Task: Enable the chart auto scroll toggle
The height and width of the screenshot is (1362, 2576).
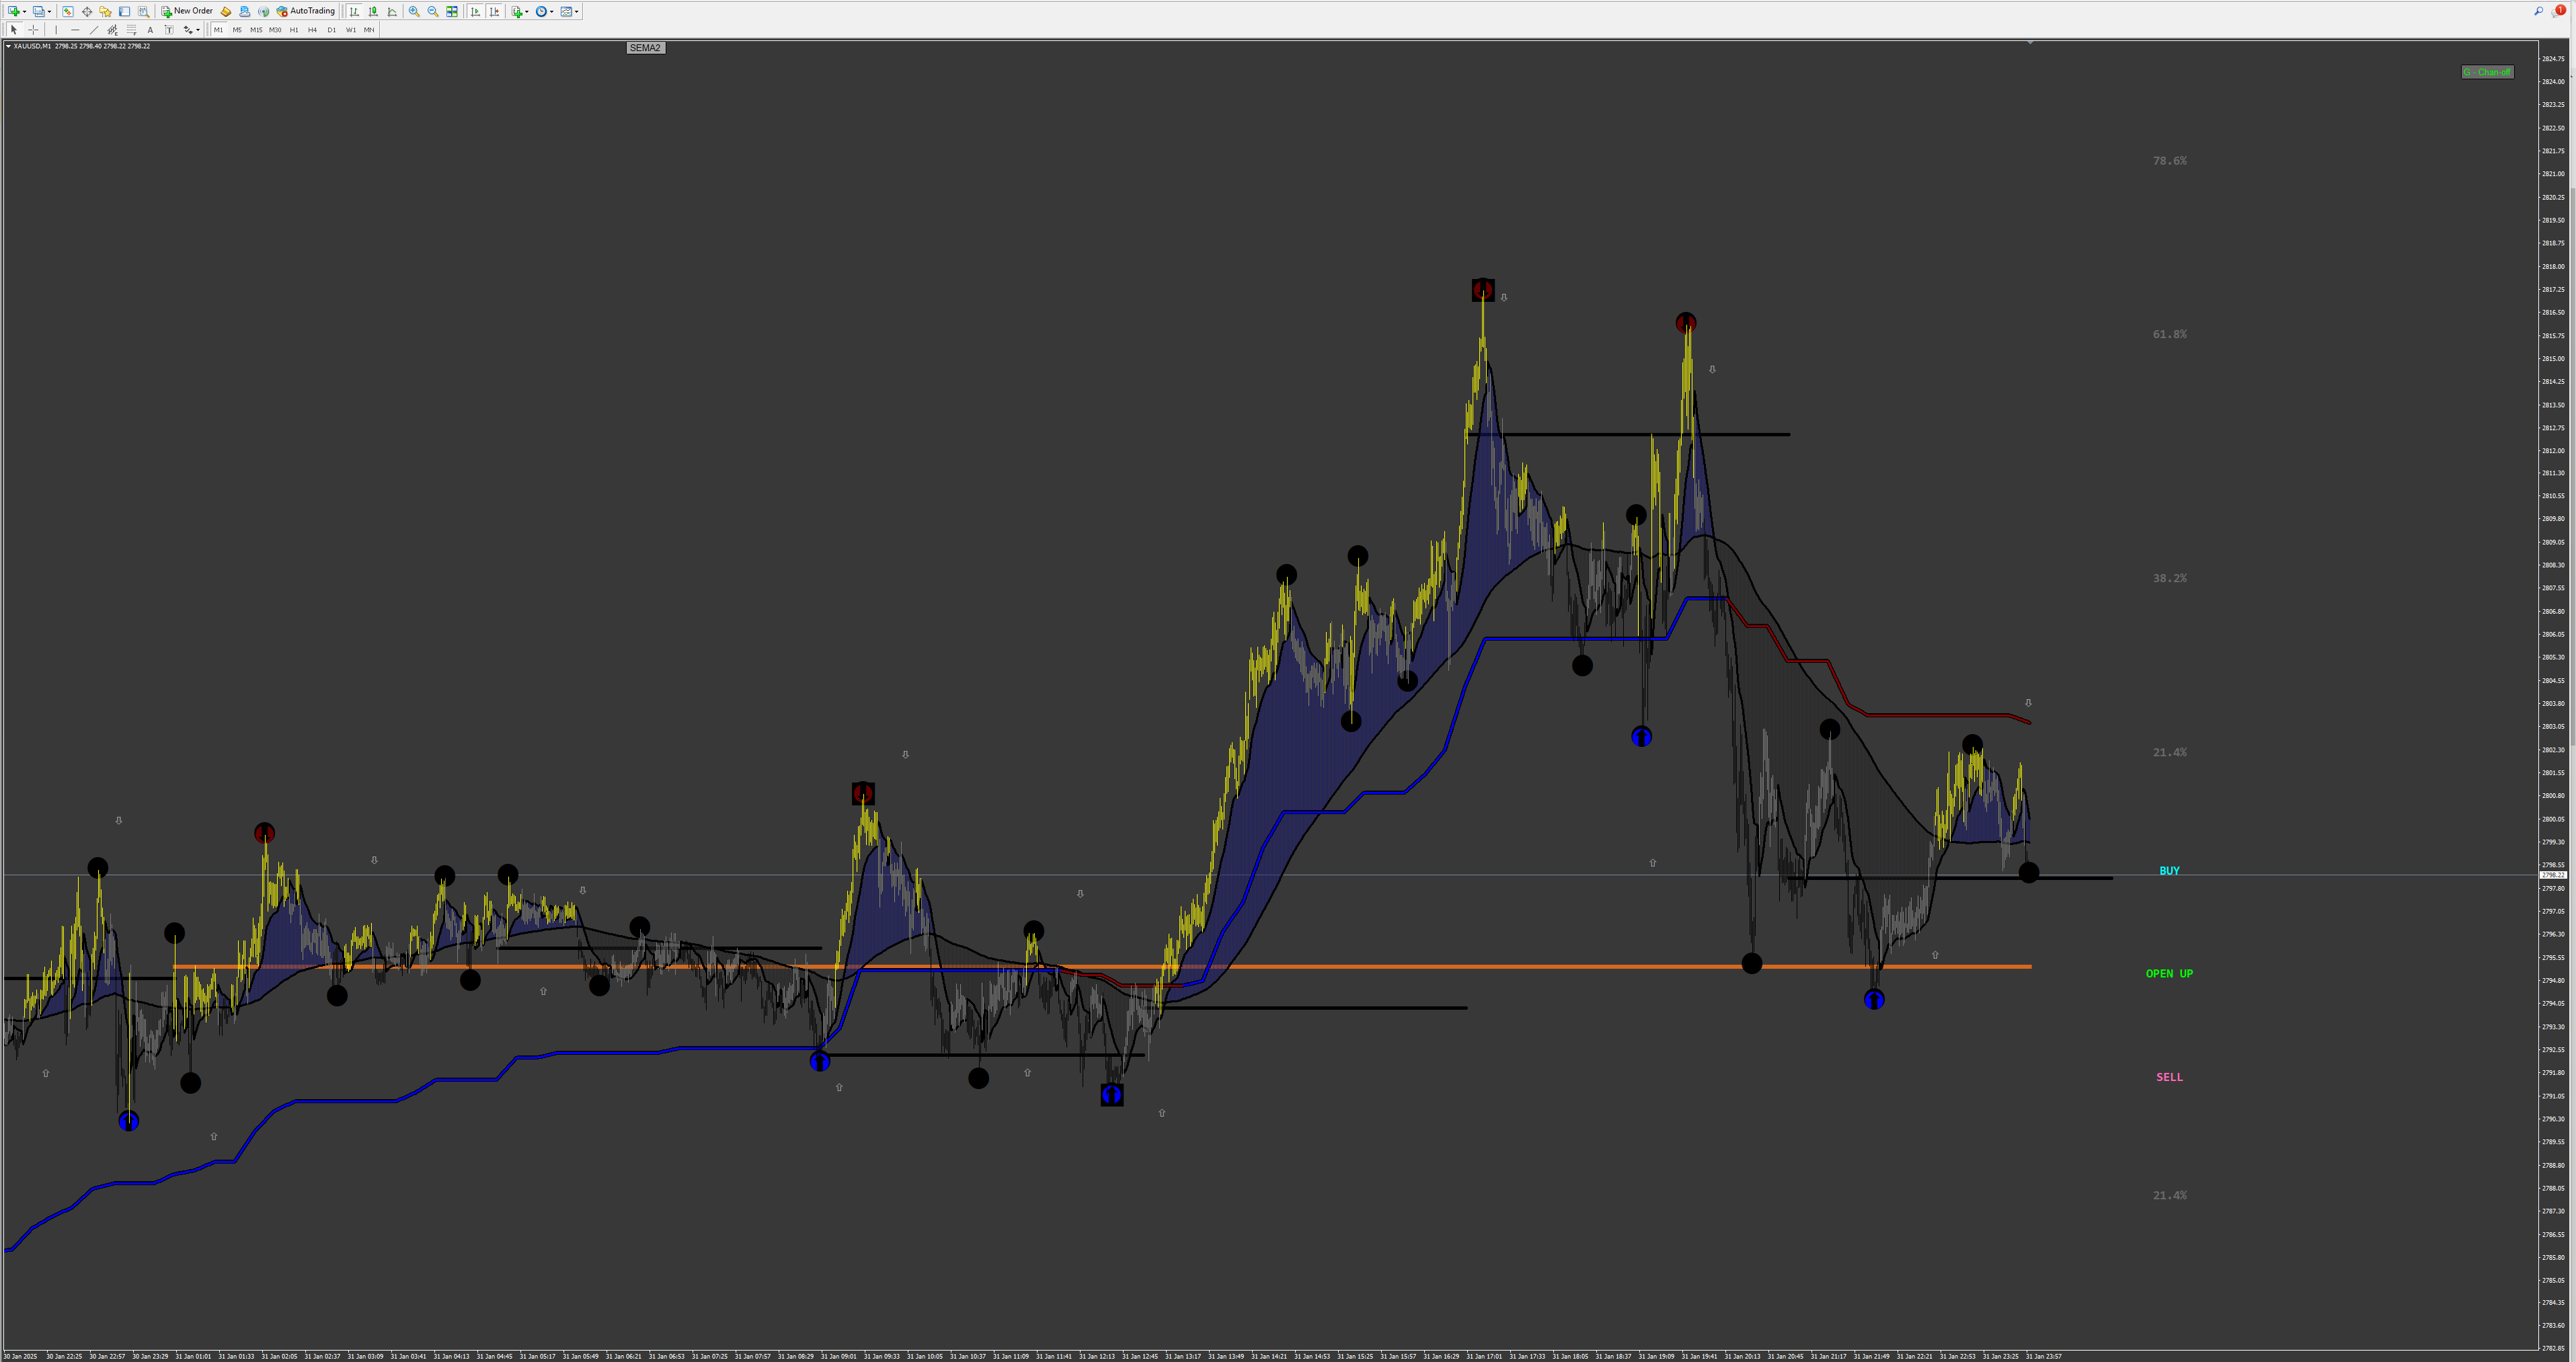Action: 475,11
